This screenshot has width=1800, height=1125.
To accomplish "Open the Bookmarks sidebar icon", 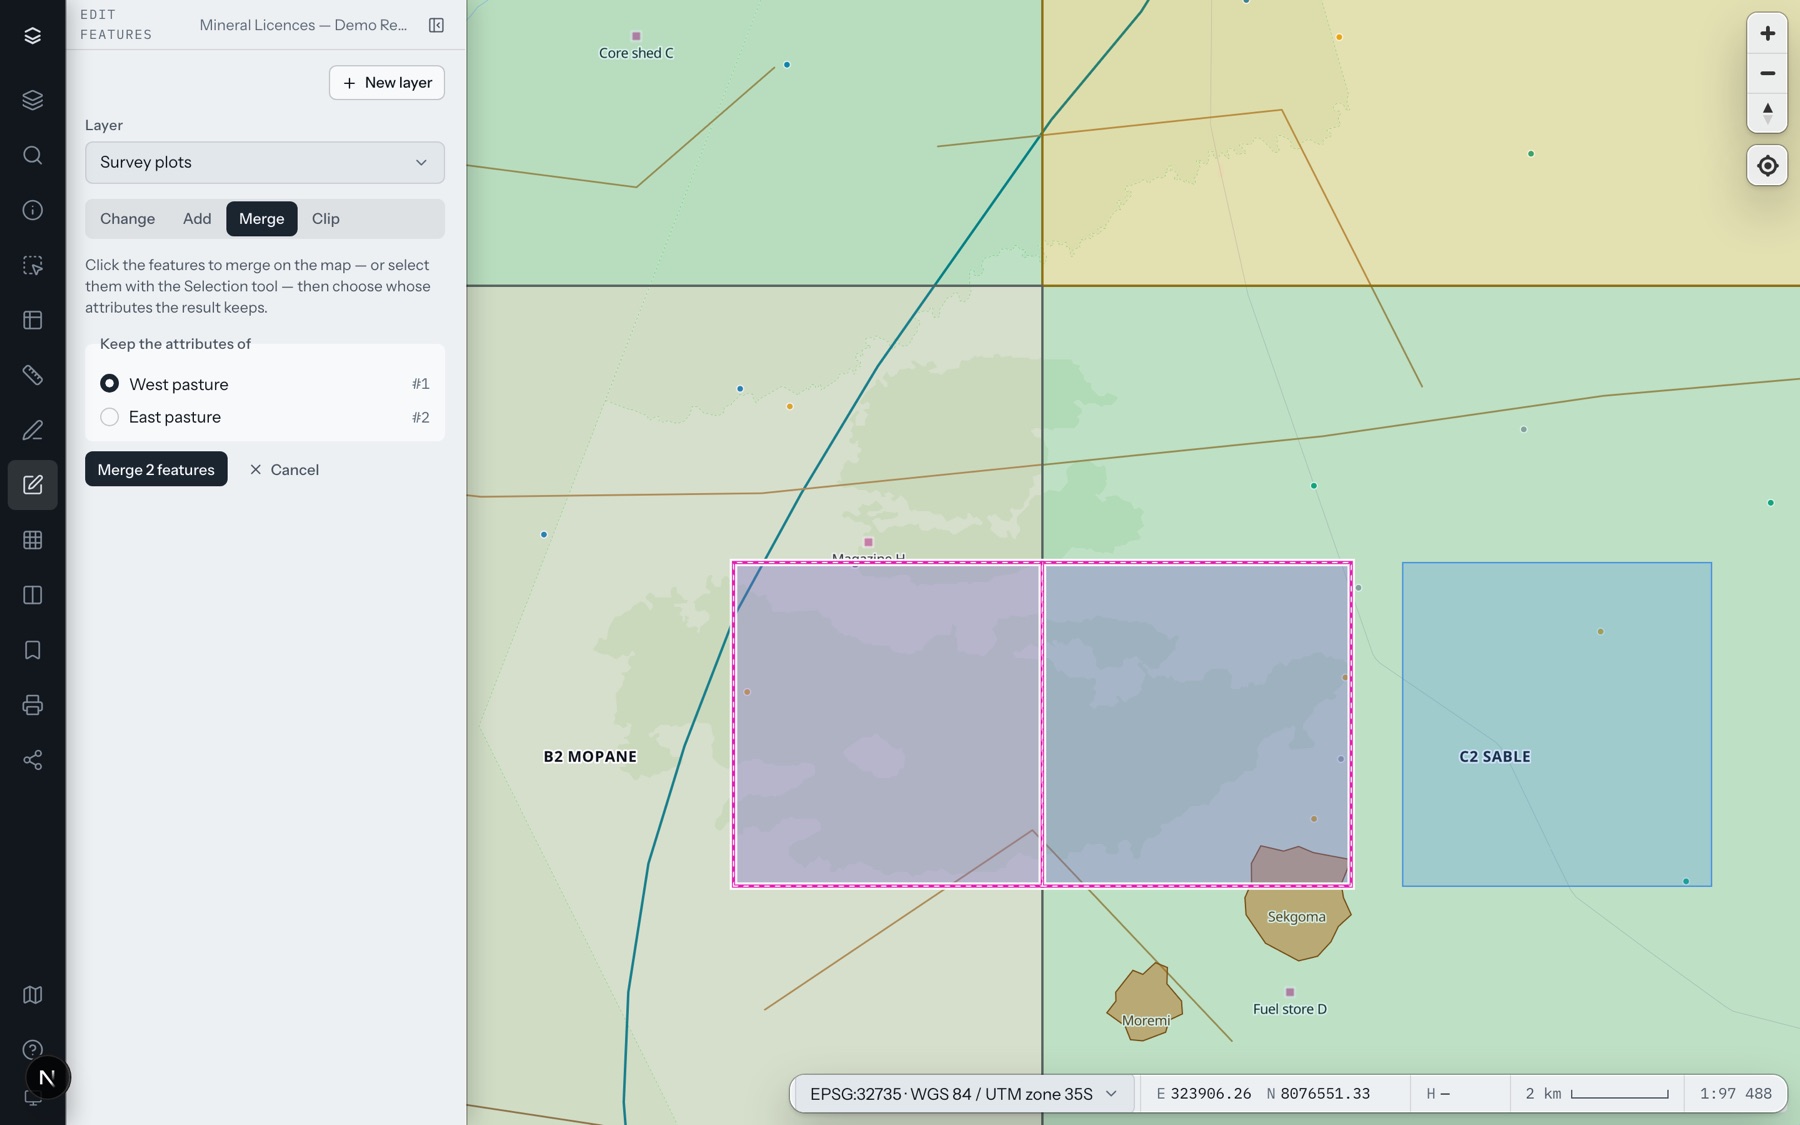I will 32,650.
